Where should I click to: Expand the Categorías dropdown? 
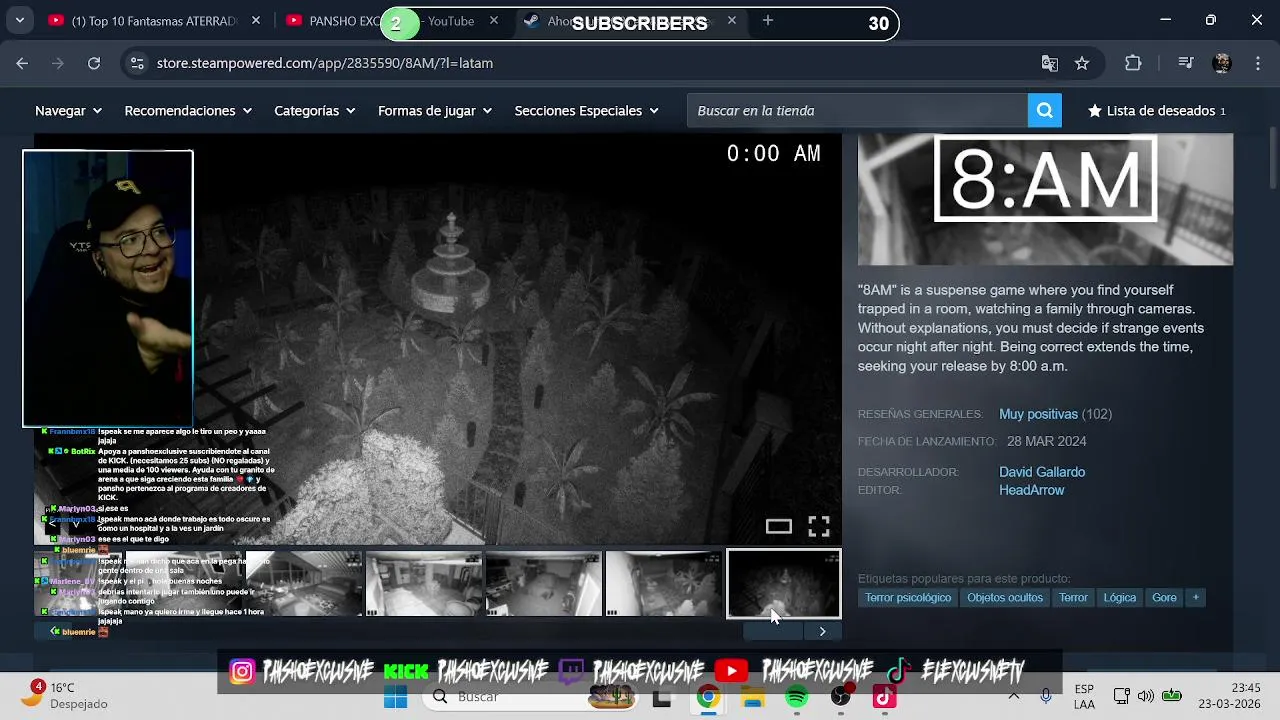coord(315,111)
